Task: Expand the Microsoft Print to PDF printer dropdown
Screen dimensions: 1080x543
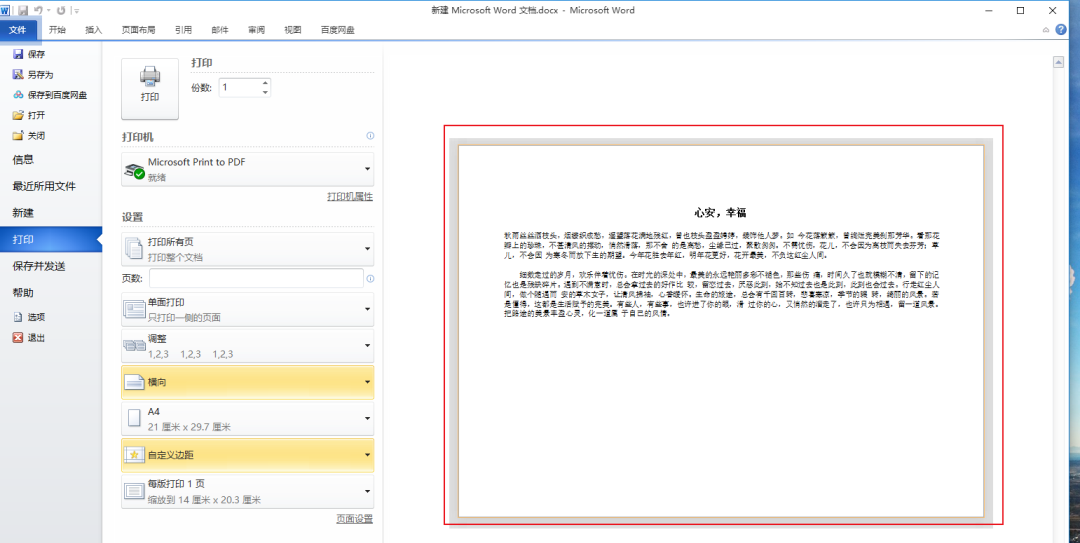Action: [x=367, y=169]
